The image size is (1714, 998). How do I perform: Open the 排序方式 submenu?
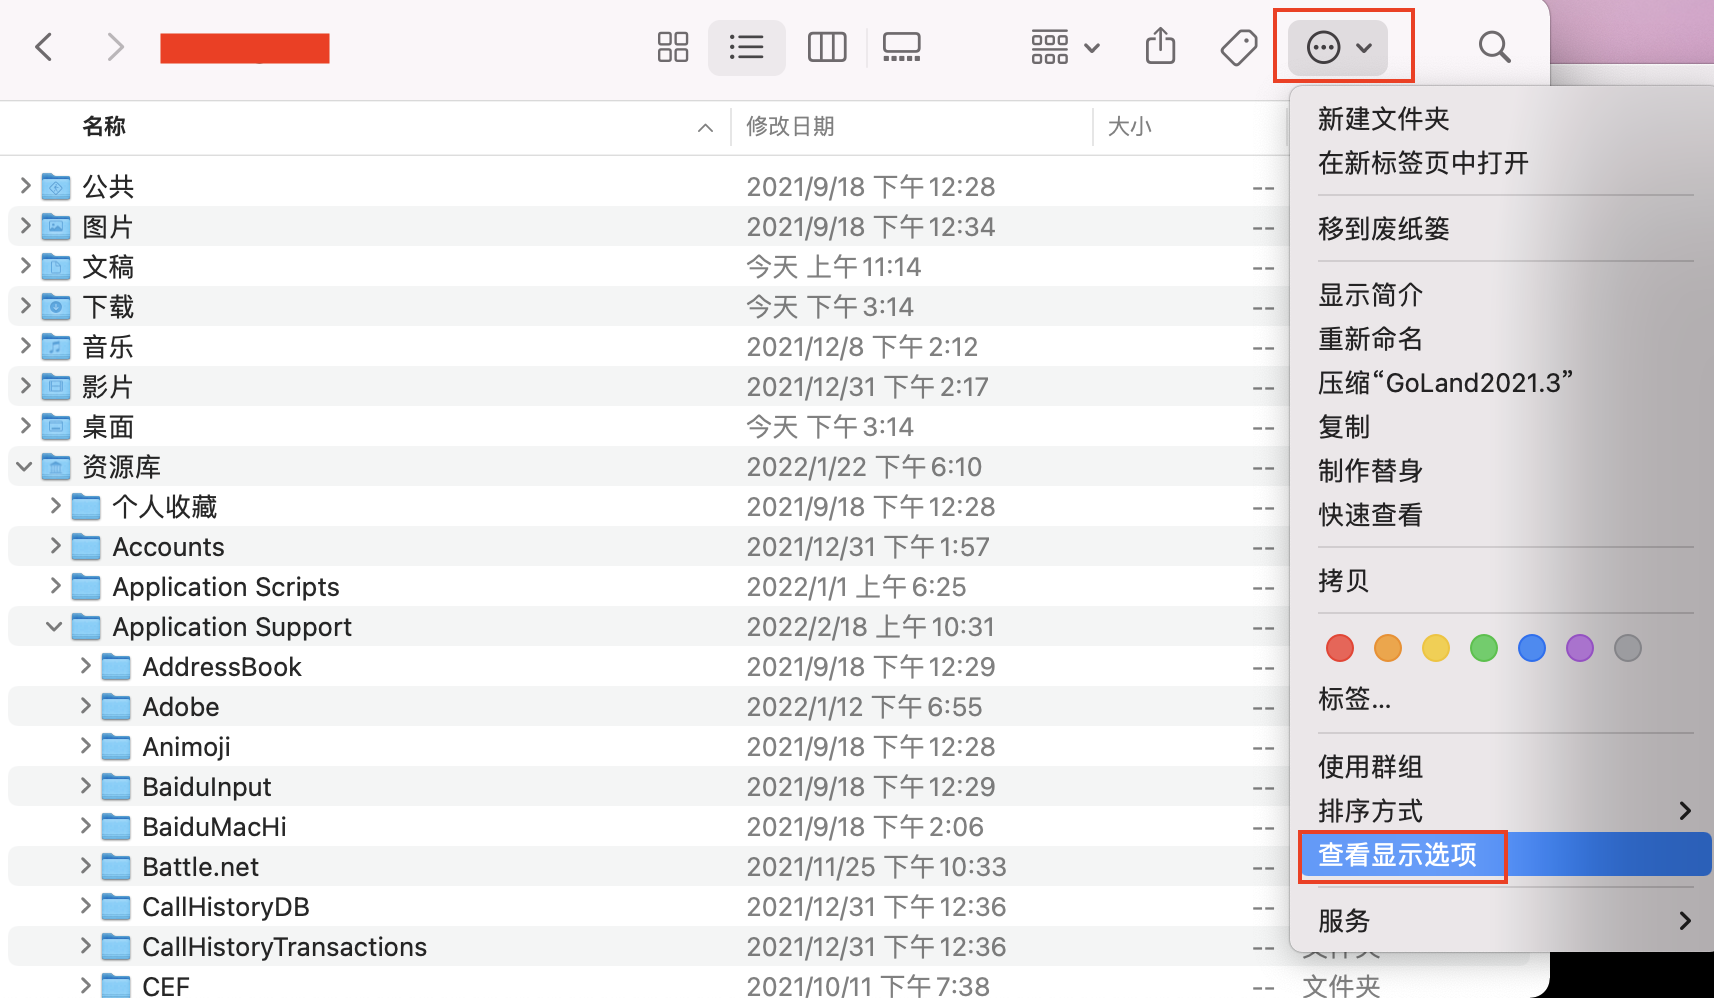pos(1500,811)
